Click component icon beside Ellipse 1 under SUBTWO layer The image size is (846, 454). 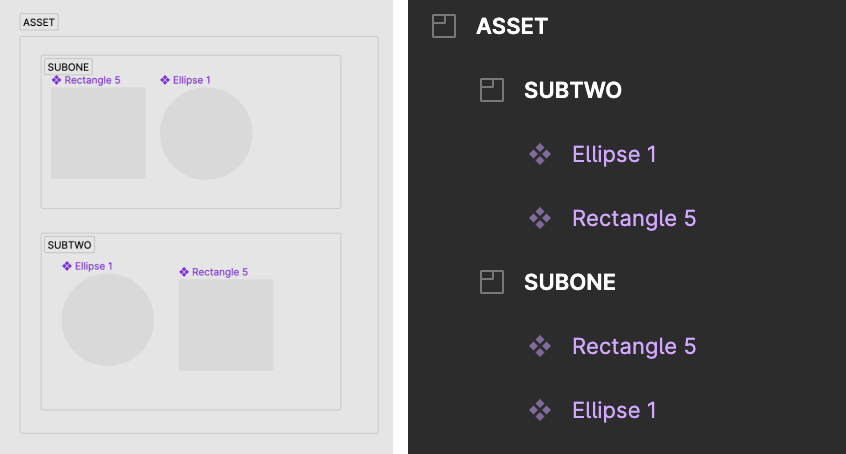[540, 154]
